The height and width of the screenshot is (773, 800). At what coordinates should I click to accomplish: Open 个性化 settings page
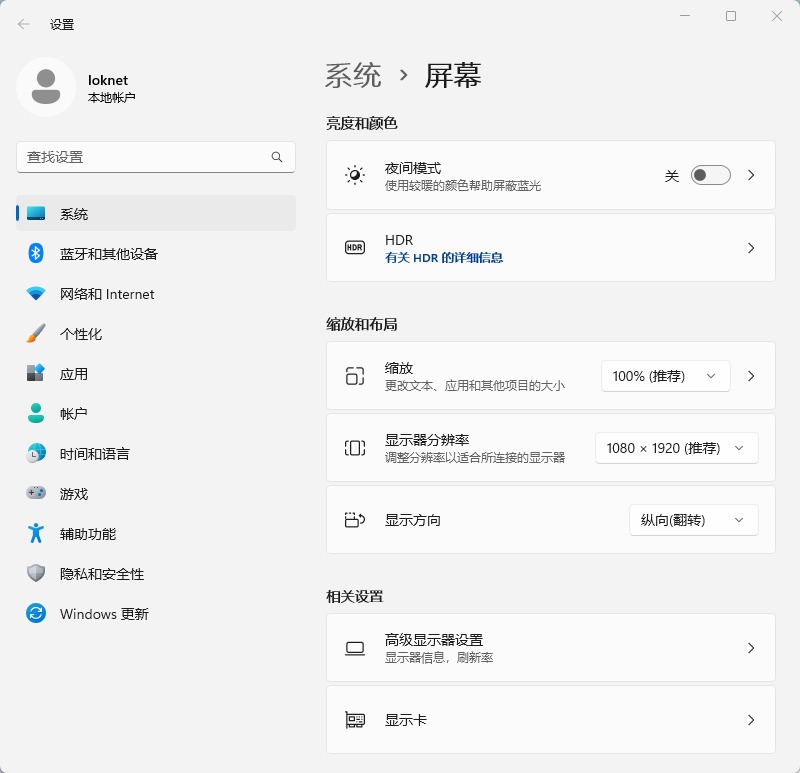pos(156,333)
